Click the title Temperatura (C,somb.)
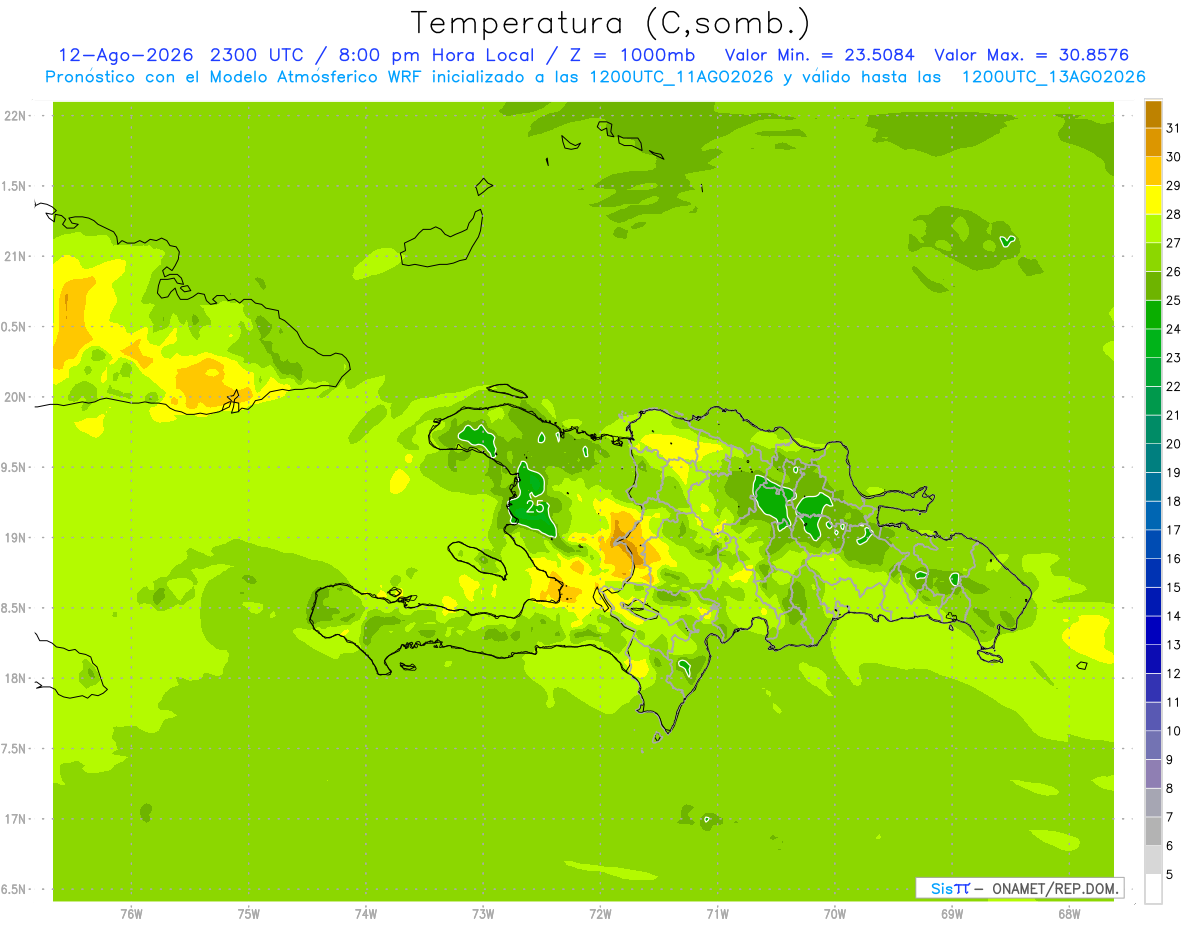The height and width of the screenshot is (927, 1200). click(611, 22)
